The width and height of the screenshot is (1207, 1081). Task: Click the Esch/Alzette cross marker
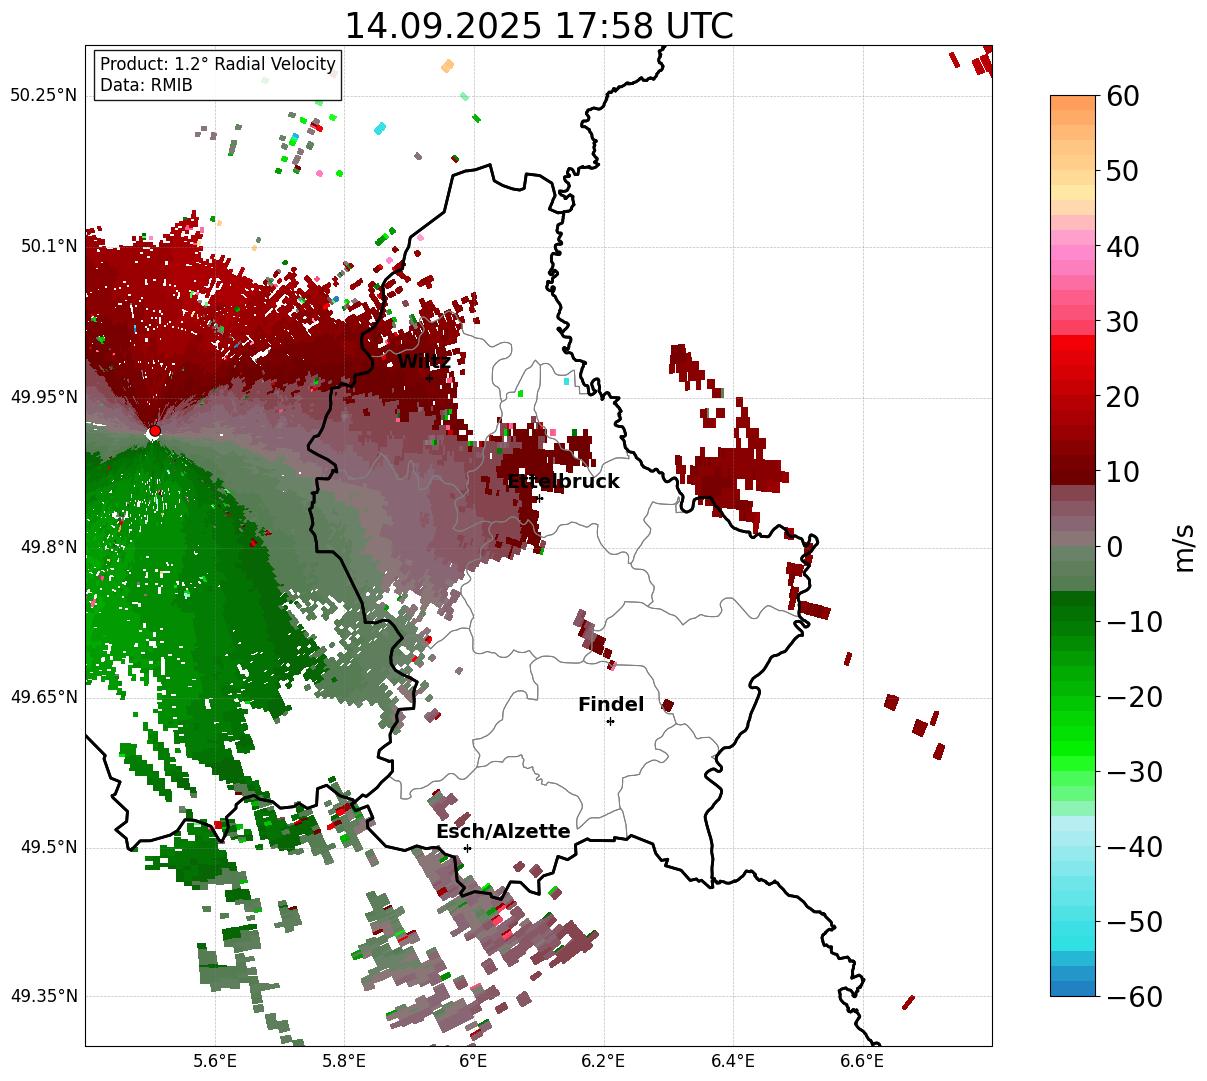point(467,848)
